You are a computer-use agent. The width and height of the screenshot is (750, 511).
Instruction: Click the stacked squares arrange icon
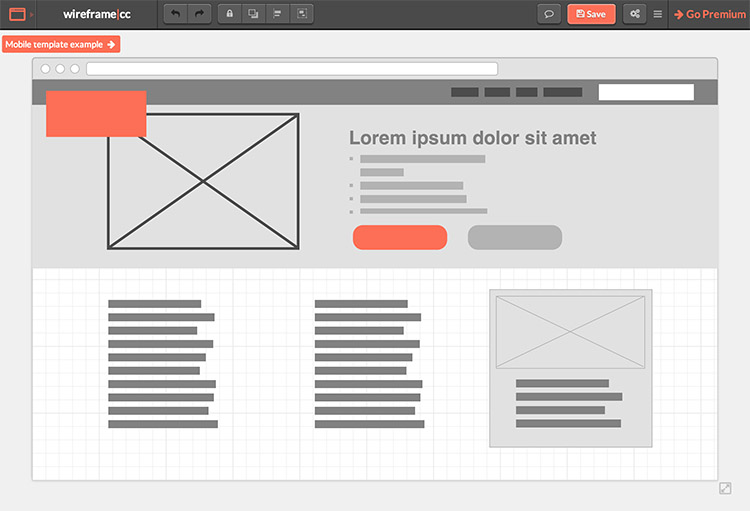tap(253, 14)
